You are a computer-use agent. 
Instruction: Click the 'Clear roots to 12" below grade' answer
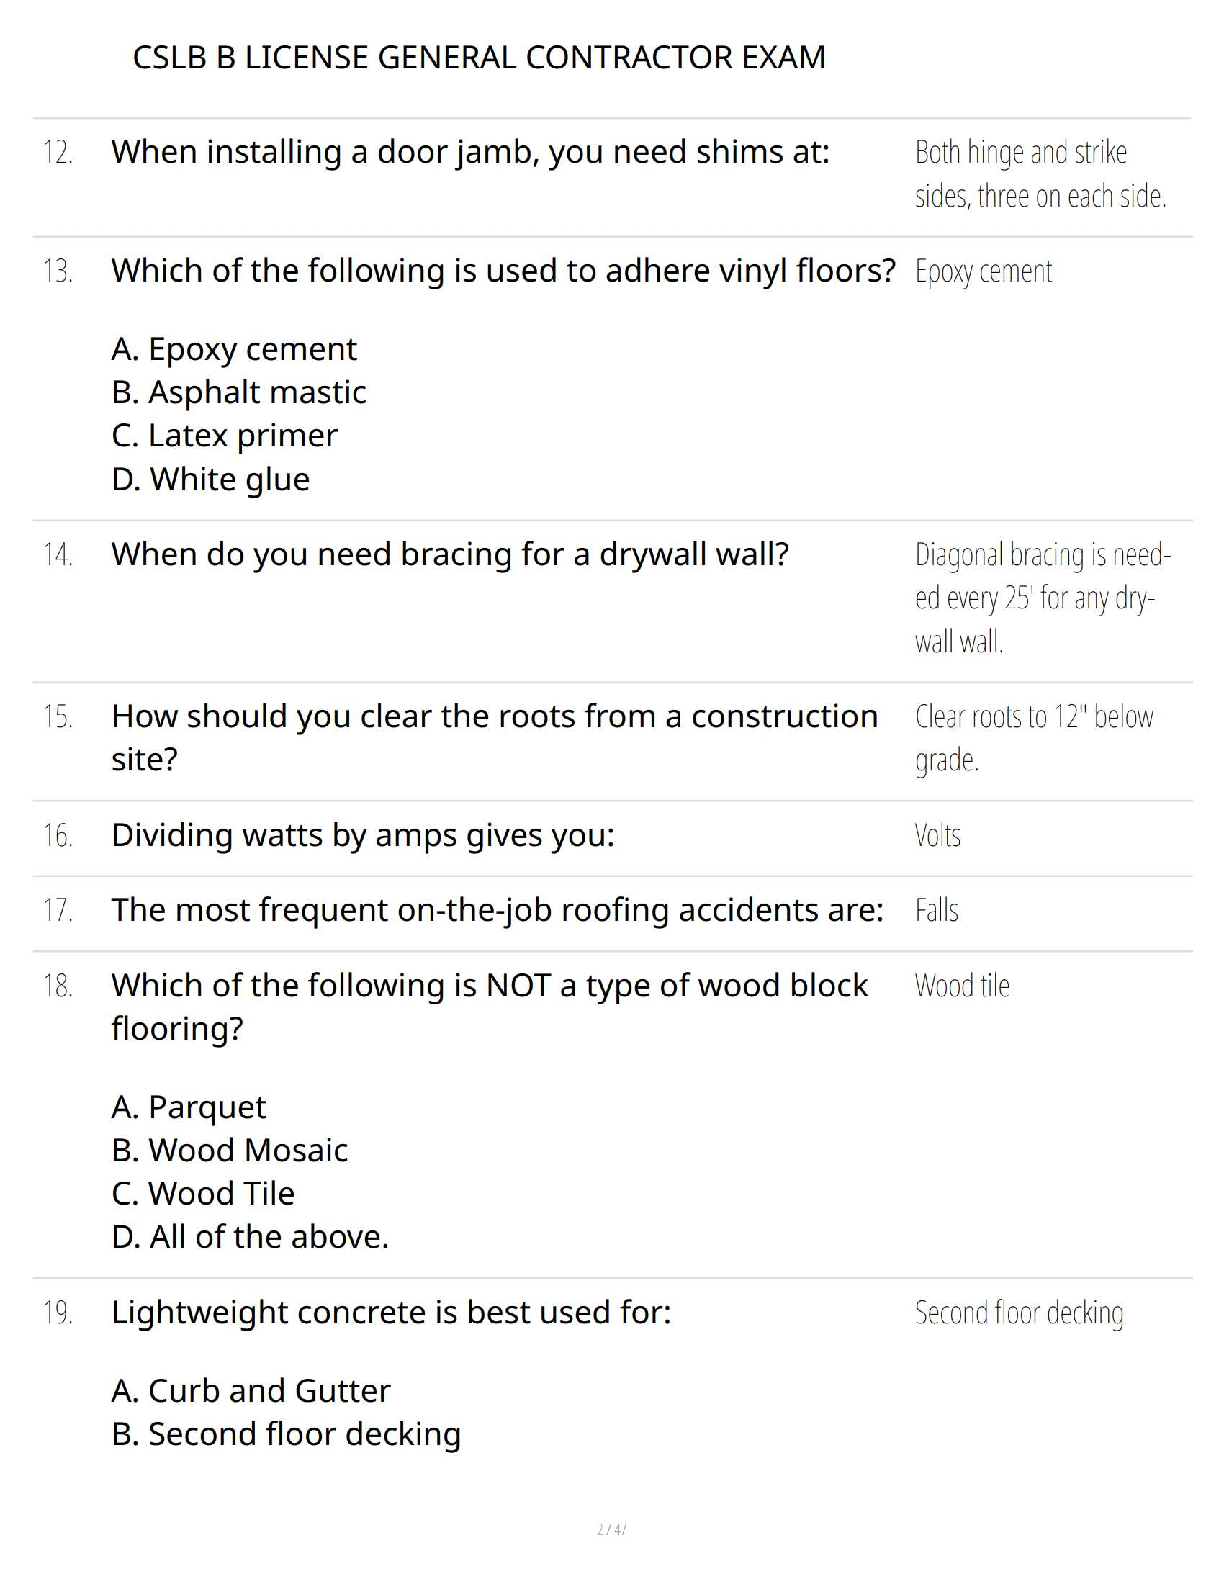pyautogui.click(x=1033, y=738)
